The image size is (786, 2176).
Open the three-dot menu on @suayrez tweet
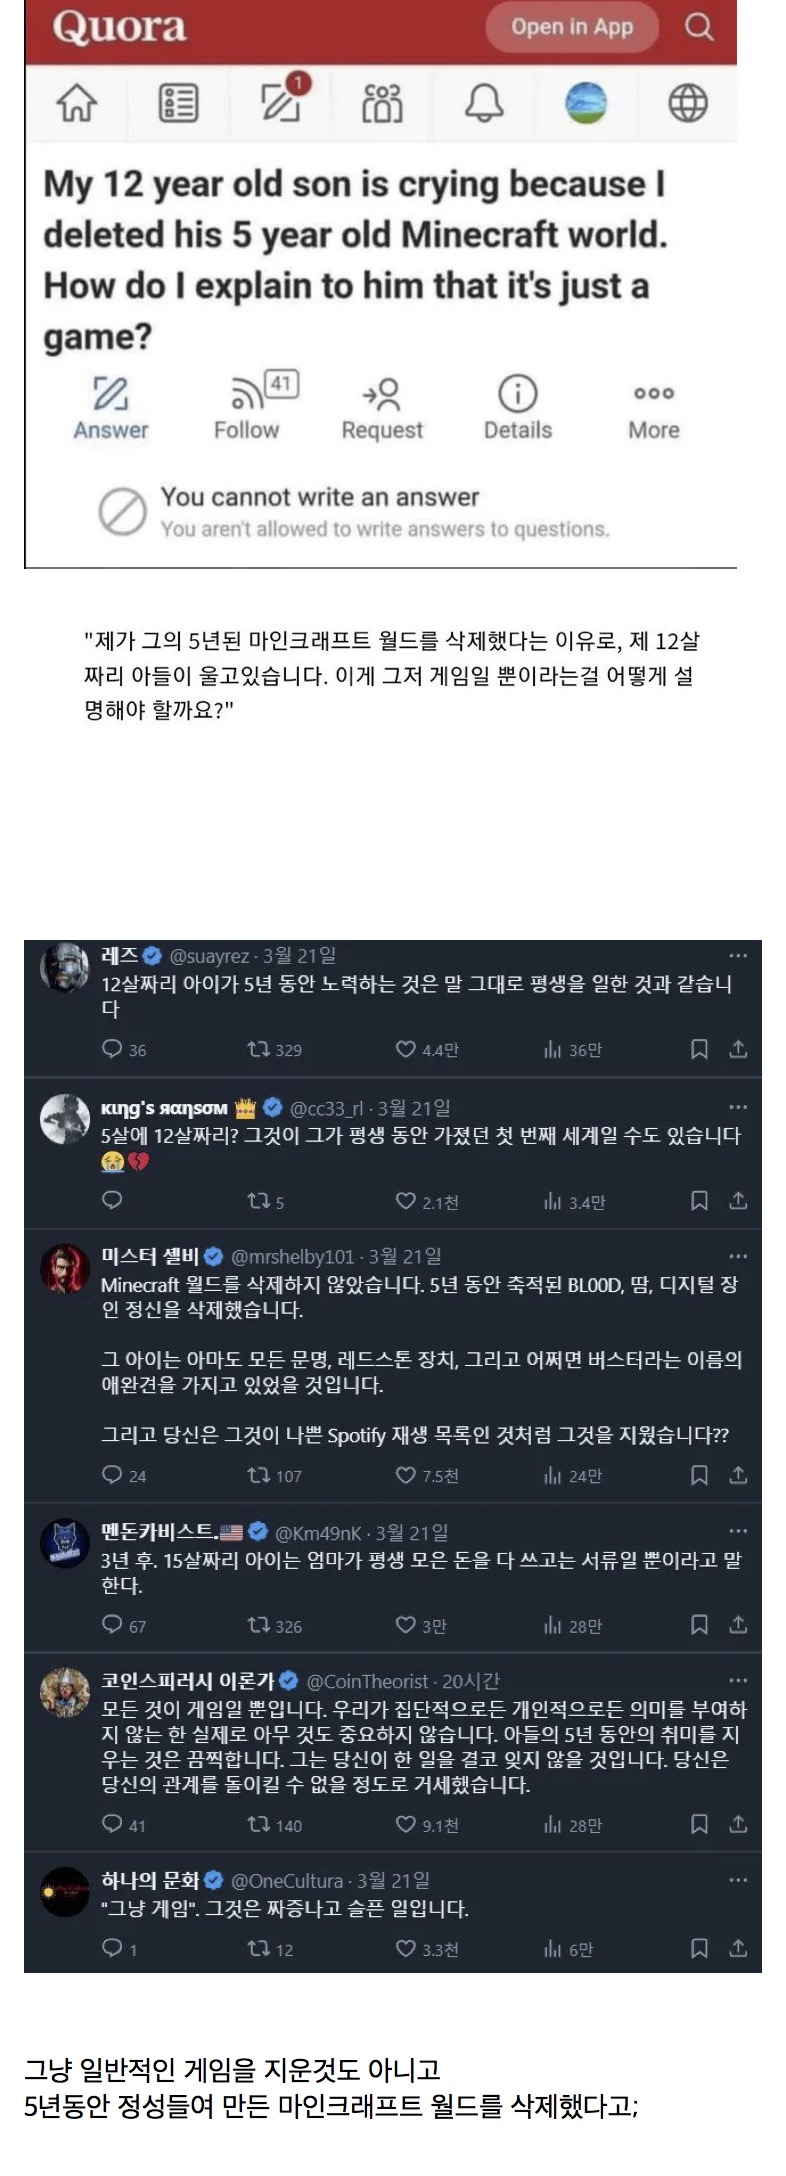(x=738, y=956)
